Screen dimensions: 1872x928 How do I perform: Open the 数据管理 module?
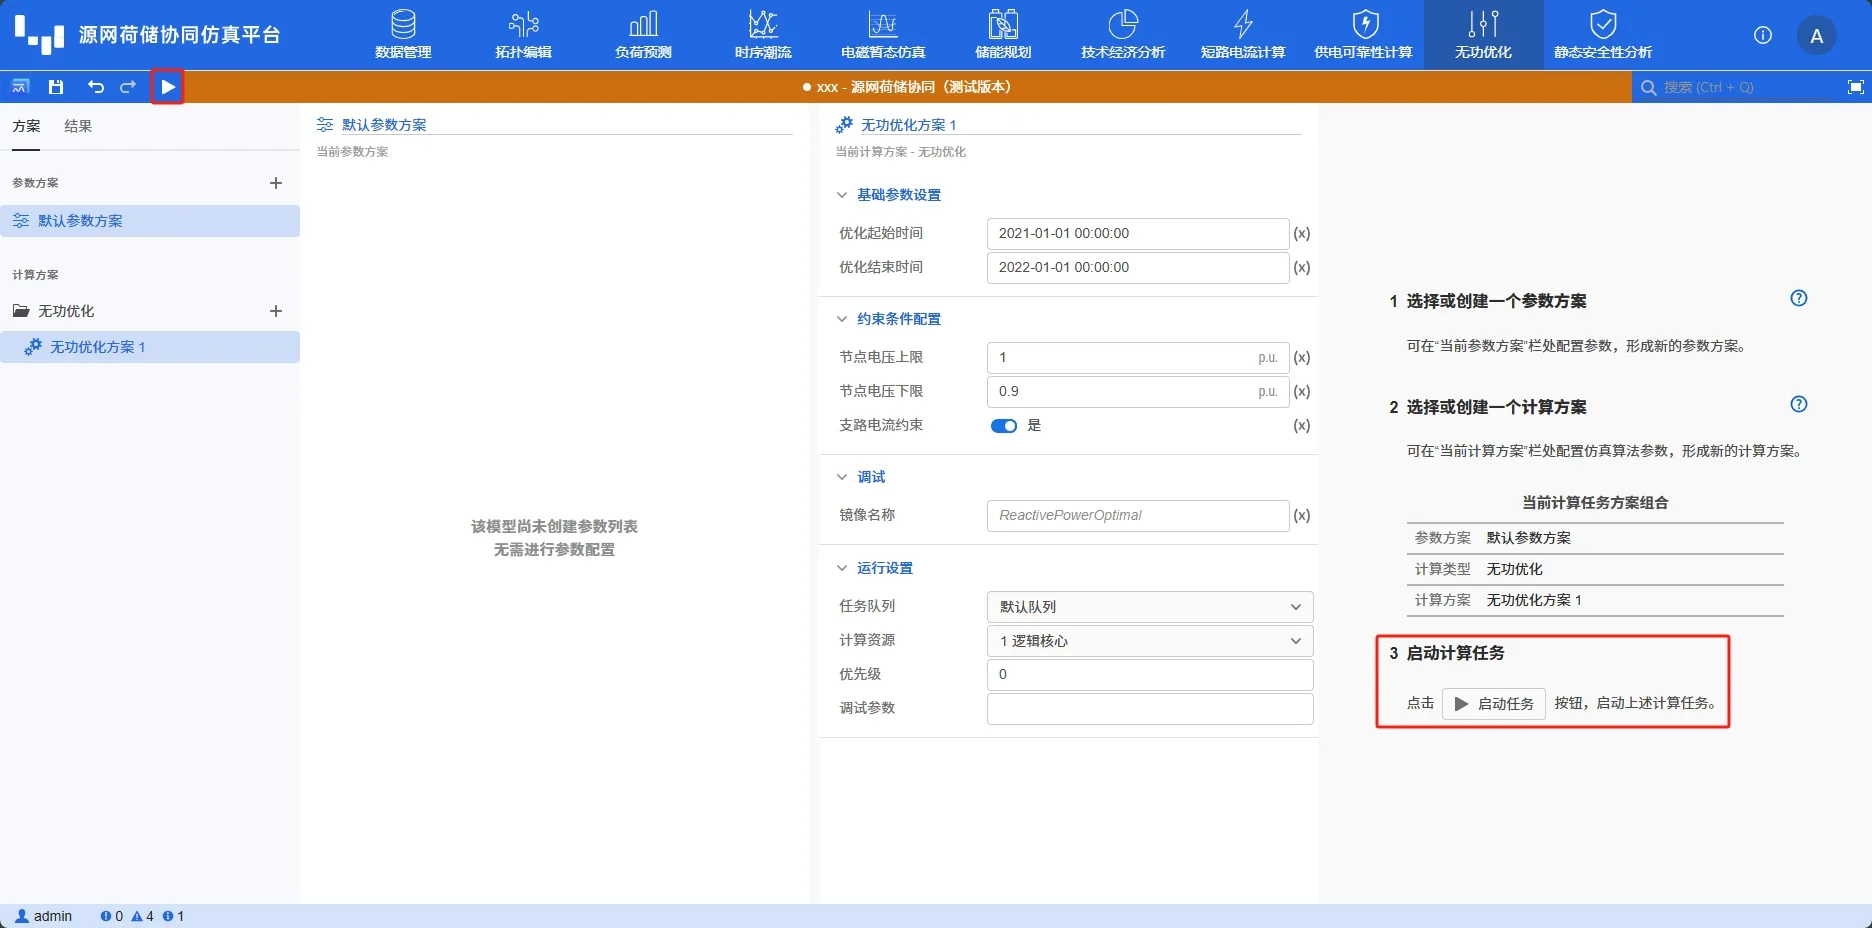click(403, 35)
